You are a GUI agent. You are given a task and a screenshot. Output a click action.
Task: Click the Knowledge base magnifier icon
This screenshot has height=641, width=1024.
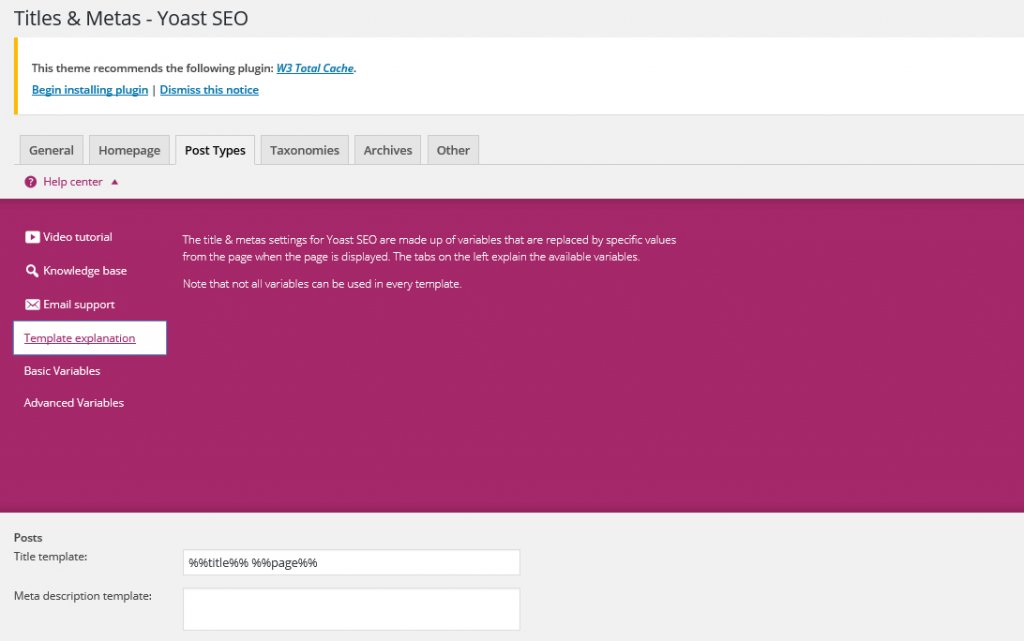tap(32, 271)
